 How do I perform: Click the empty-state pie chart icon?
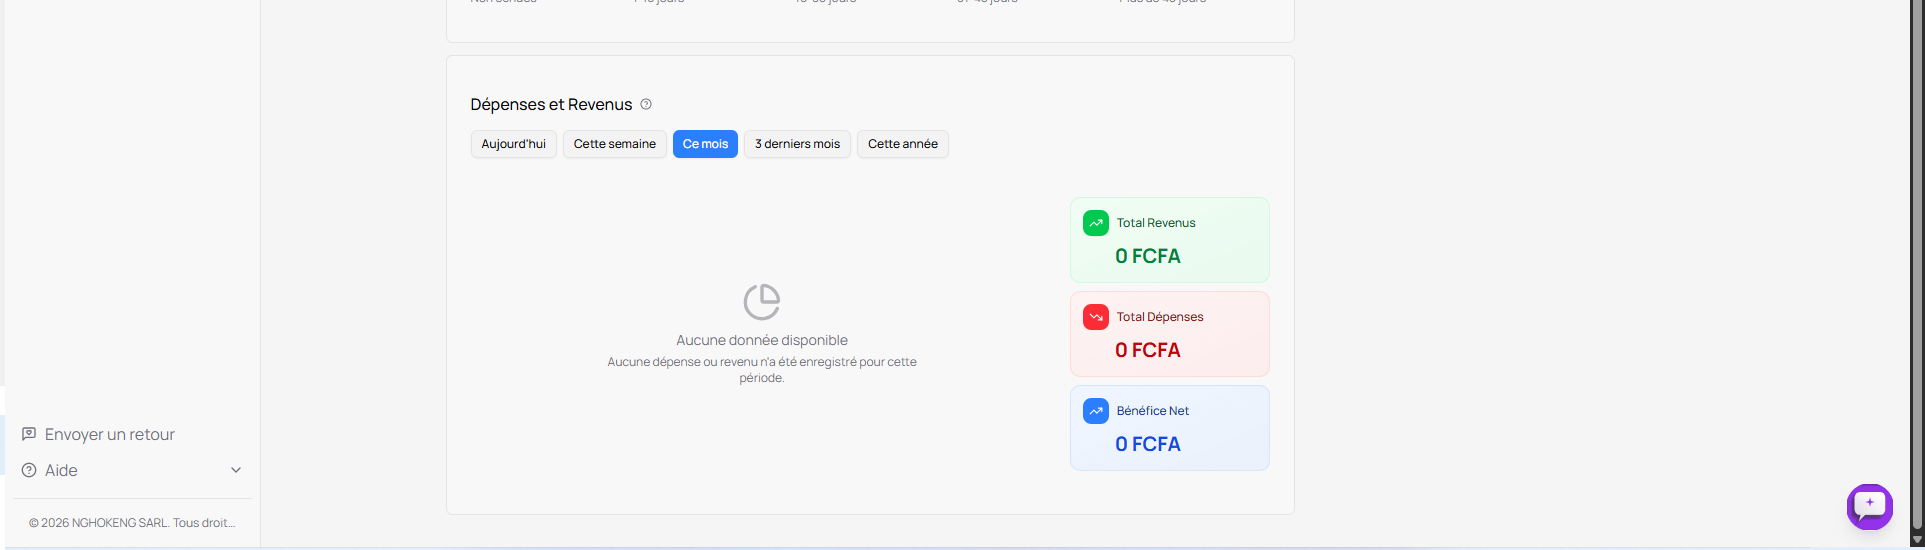pos(762,301)
